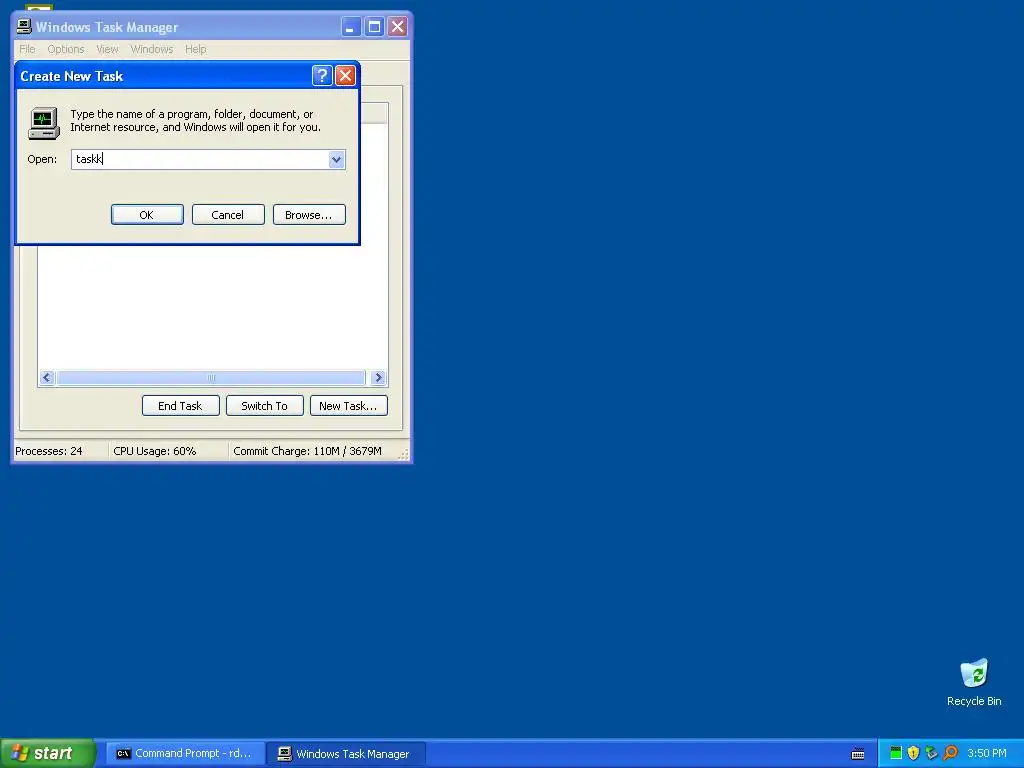Open the View menu in Task Manager
Image resolution: width=1024 pixels, height=768 pixels.
tap(107, 49)
